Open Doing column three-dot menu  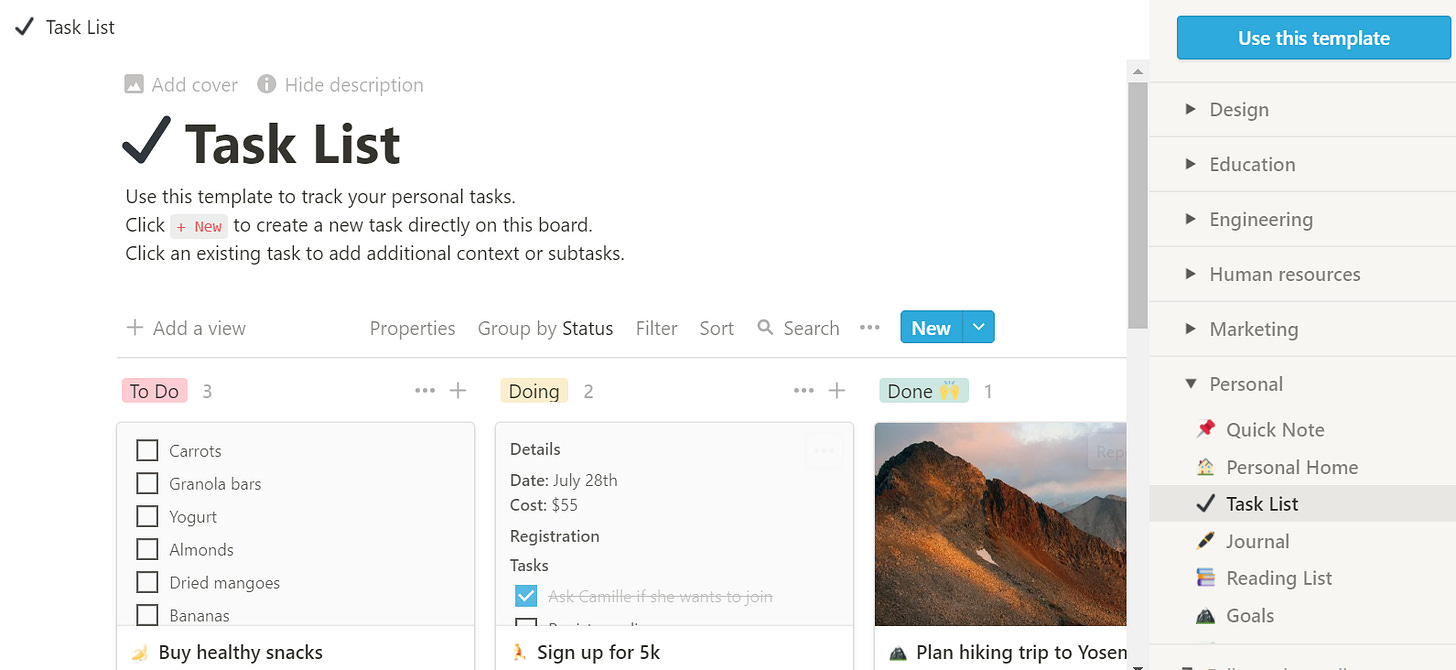click(x=803, y=391)
